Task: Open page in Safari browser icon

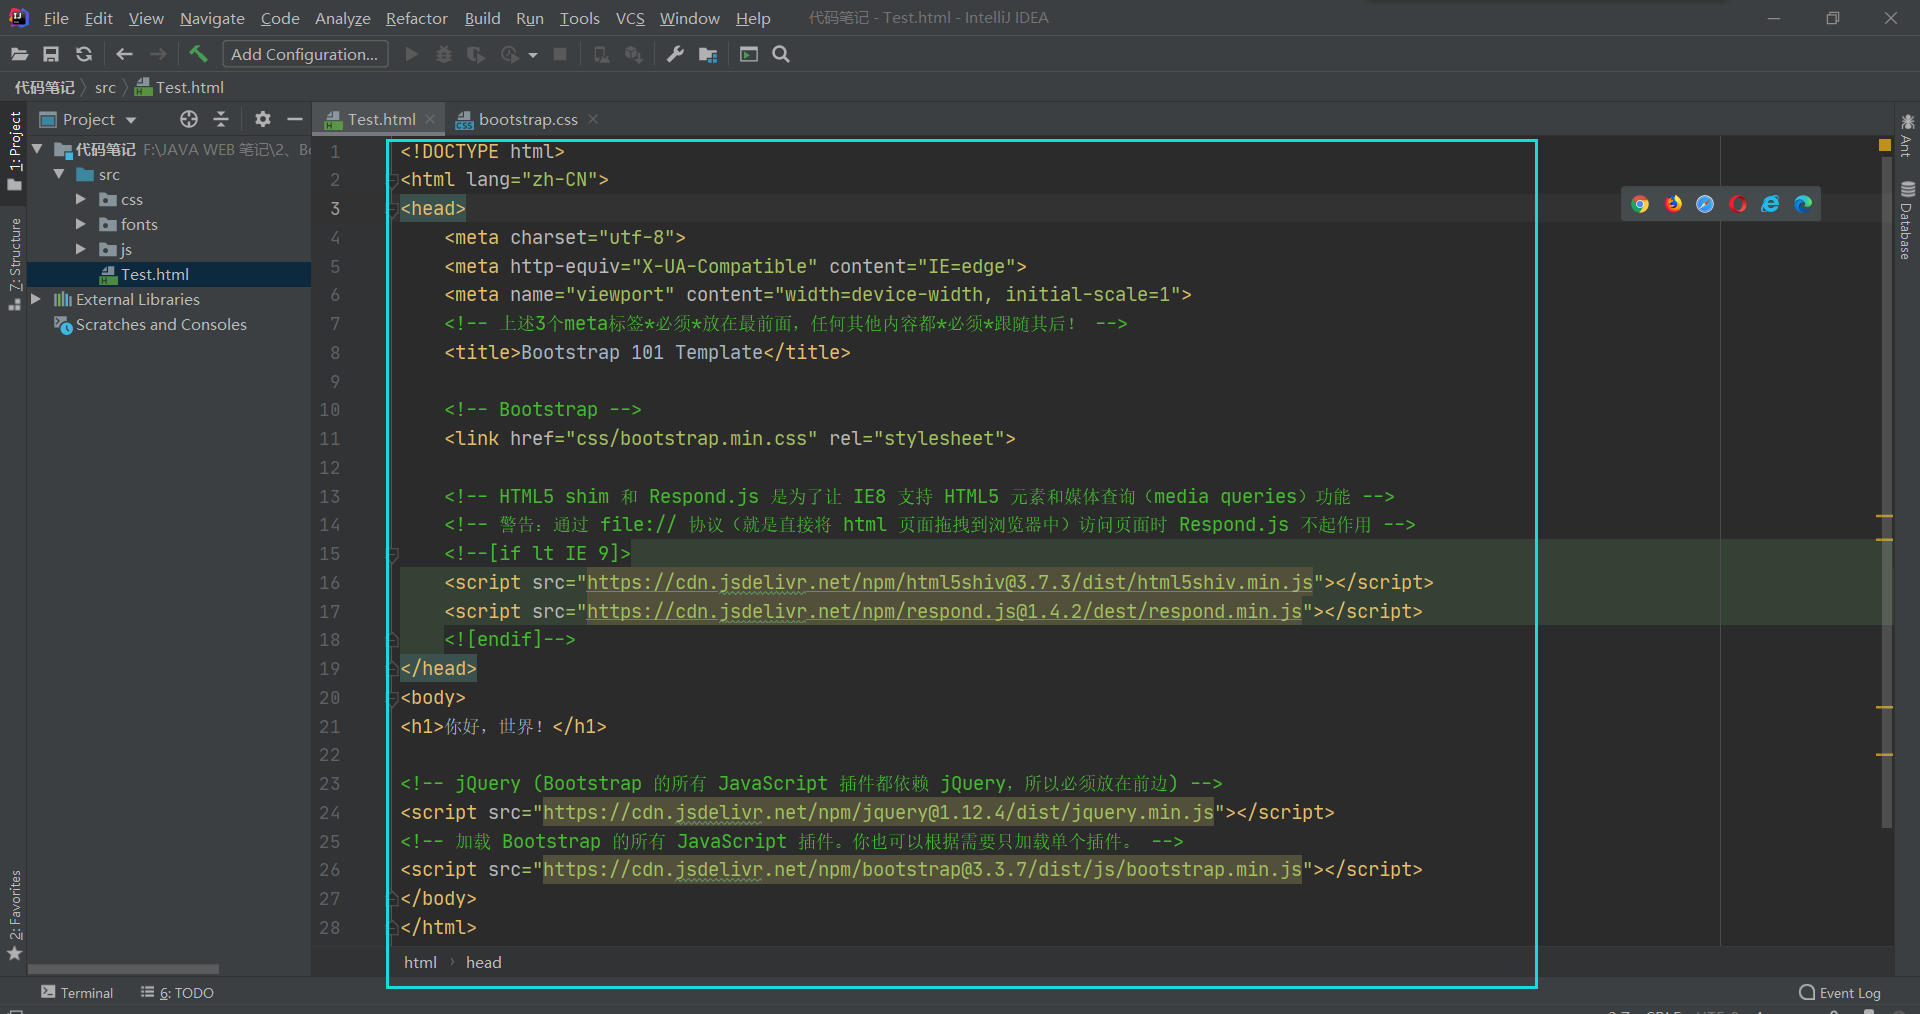Action: pyautogui.click(x=1705, y=204)
